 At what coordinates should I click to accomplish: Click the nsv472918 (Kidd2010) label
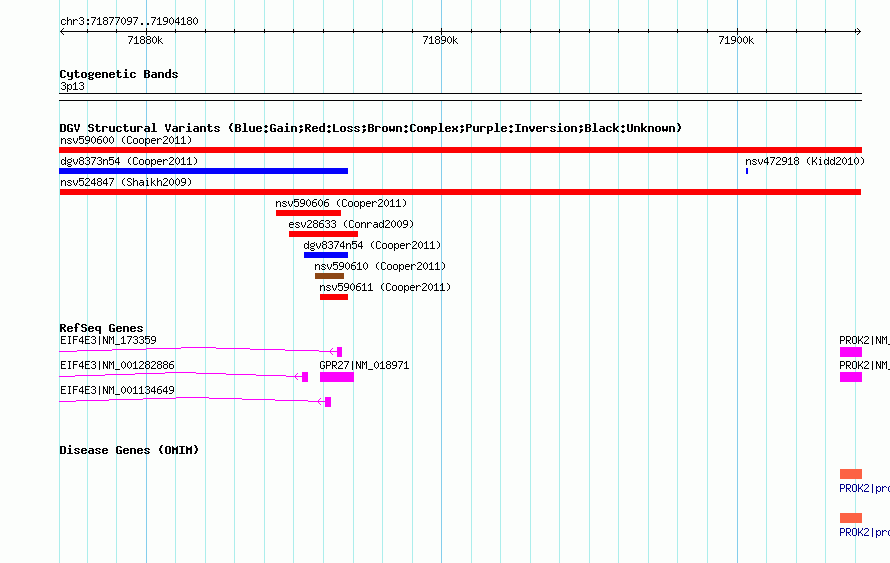click(805, 161)
